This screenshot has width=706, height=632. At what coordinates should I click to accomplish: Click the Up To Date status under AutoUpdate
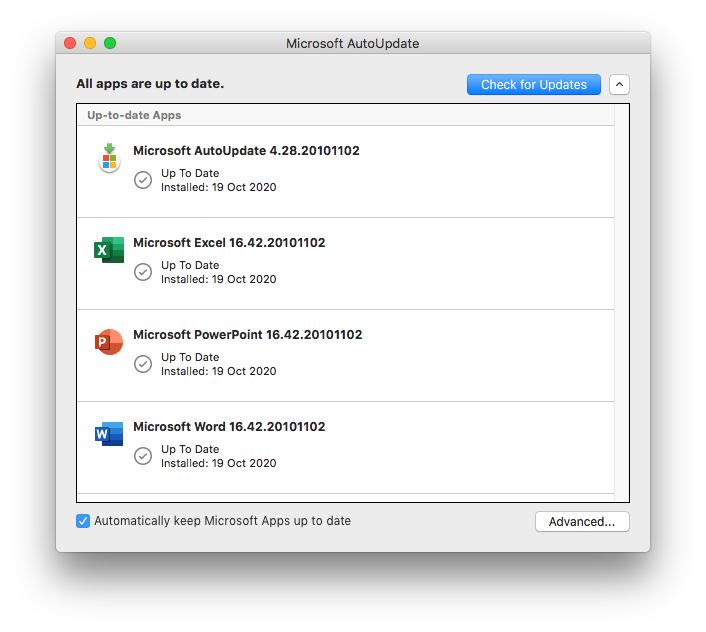pos(190,173)
